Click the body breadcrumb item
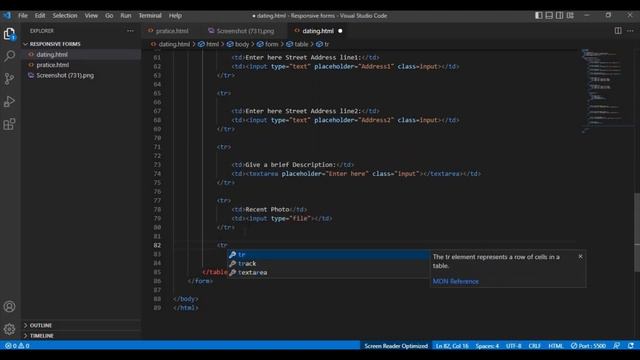 (238, 44)
